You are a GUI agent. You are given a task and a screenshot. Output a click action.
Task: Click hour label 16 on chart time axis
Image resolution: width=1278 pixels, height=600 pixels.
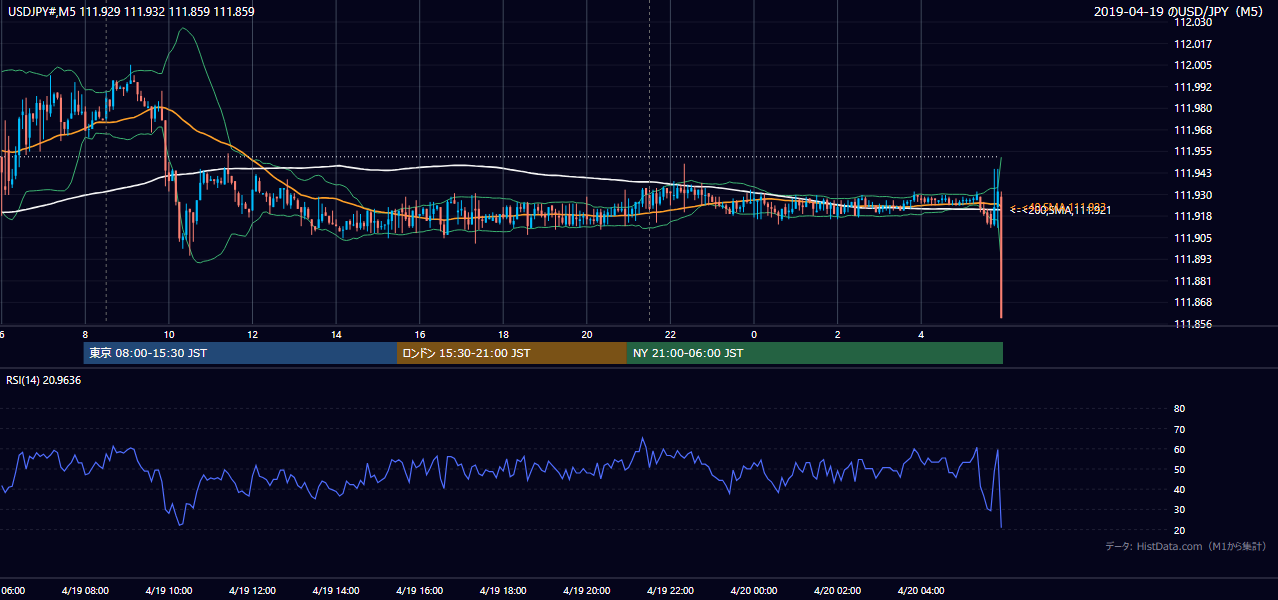pyautogui.click(x=420, y=335)
